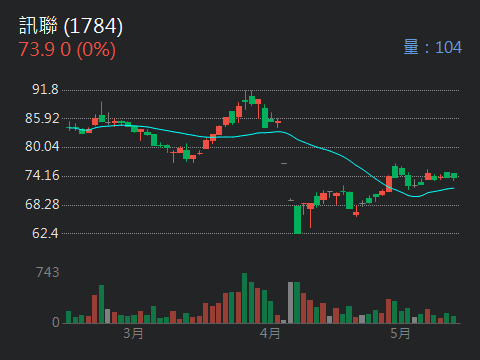Click the 0 volume axis label

click(56, 322)
